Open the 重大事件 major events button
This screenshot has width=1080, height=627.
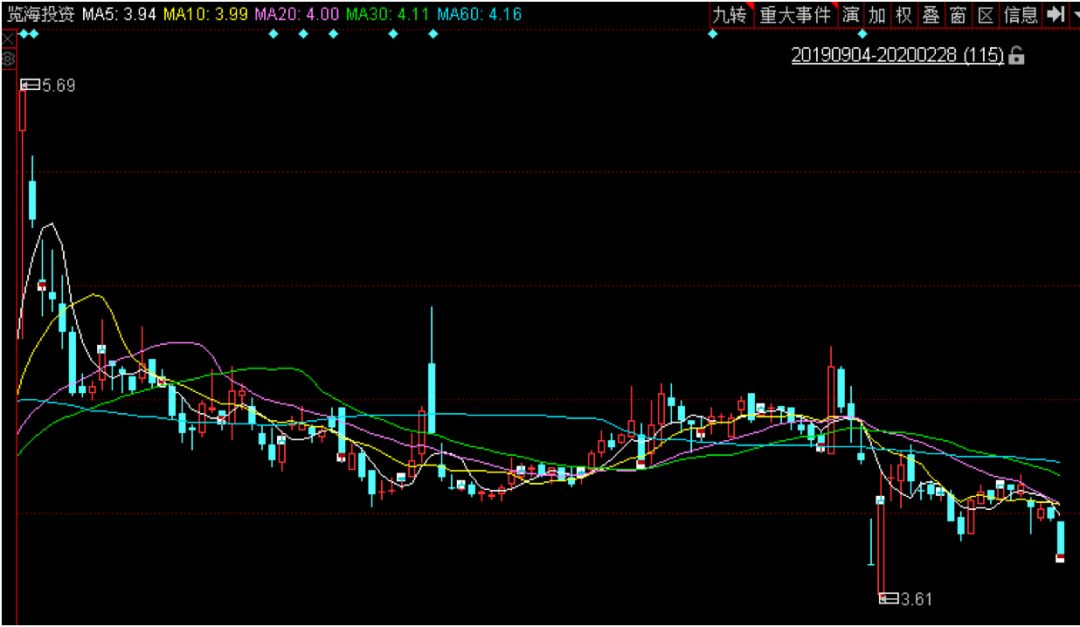coord(795,14)
